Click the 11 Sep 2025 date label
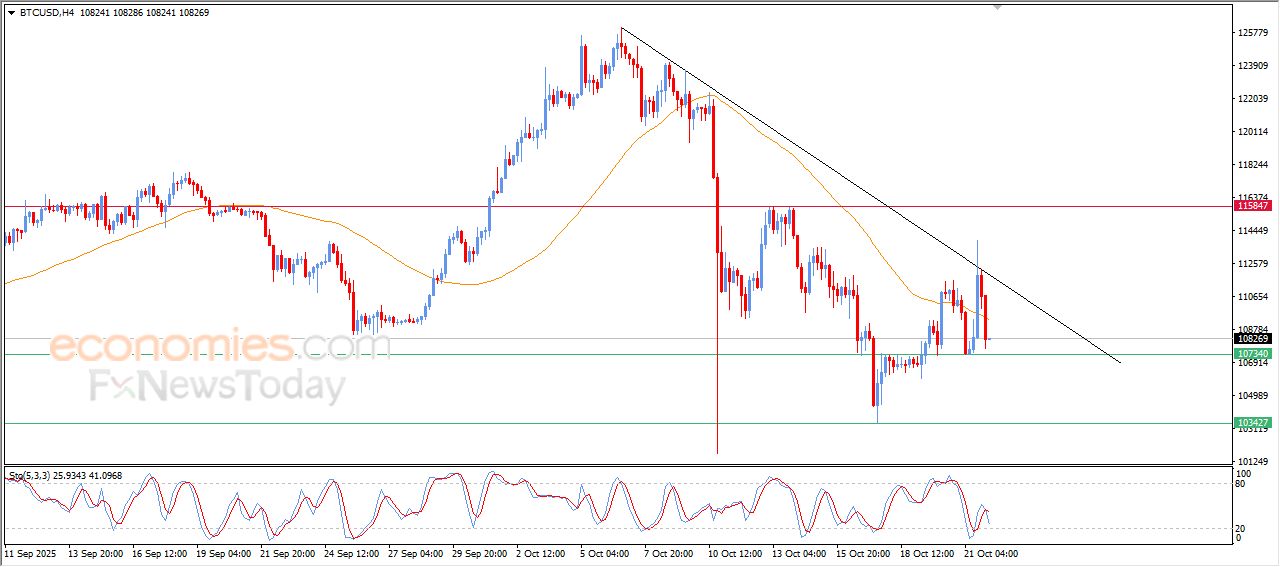This screenshot has width=1280, height=567. point(30,553)
